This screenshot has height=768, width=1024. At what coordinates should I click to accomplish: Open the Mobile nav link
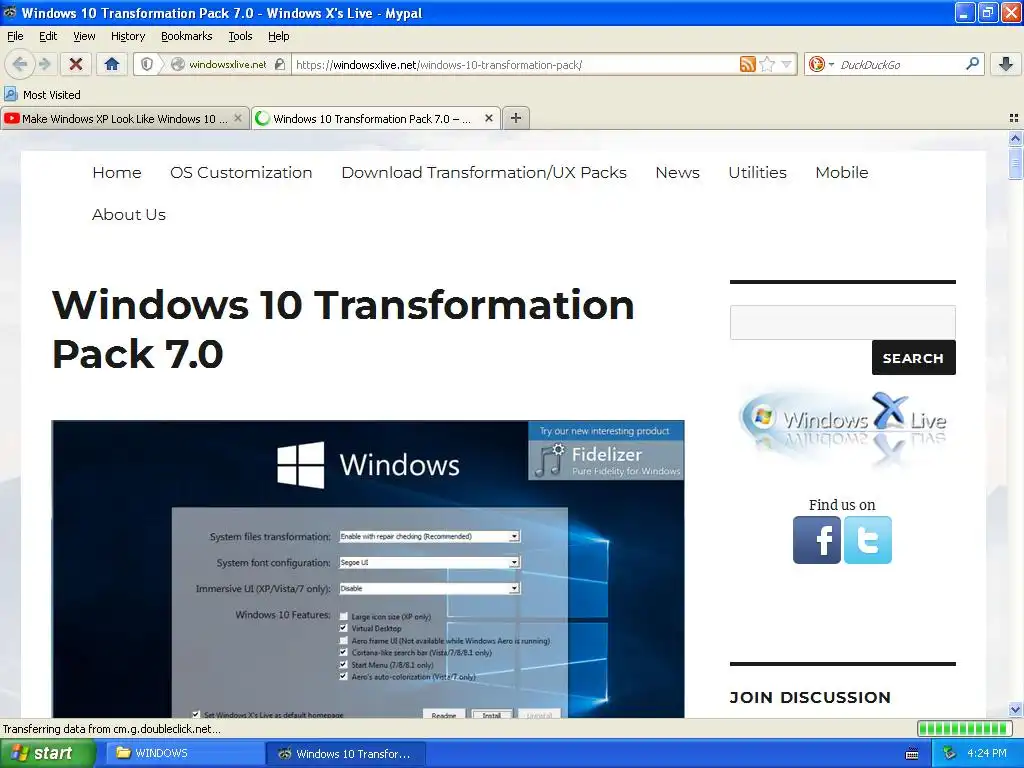tap(842, 172)
